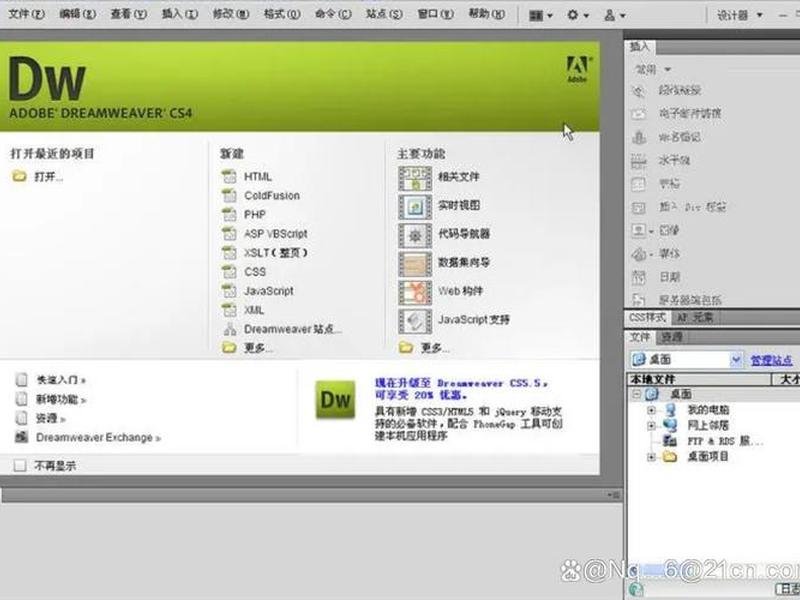800x600 pixels.
Task: Expand the 我的电脑 tree node
Action: (651, 410)
